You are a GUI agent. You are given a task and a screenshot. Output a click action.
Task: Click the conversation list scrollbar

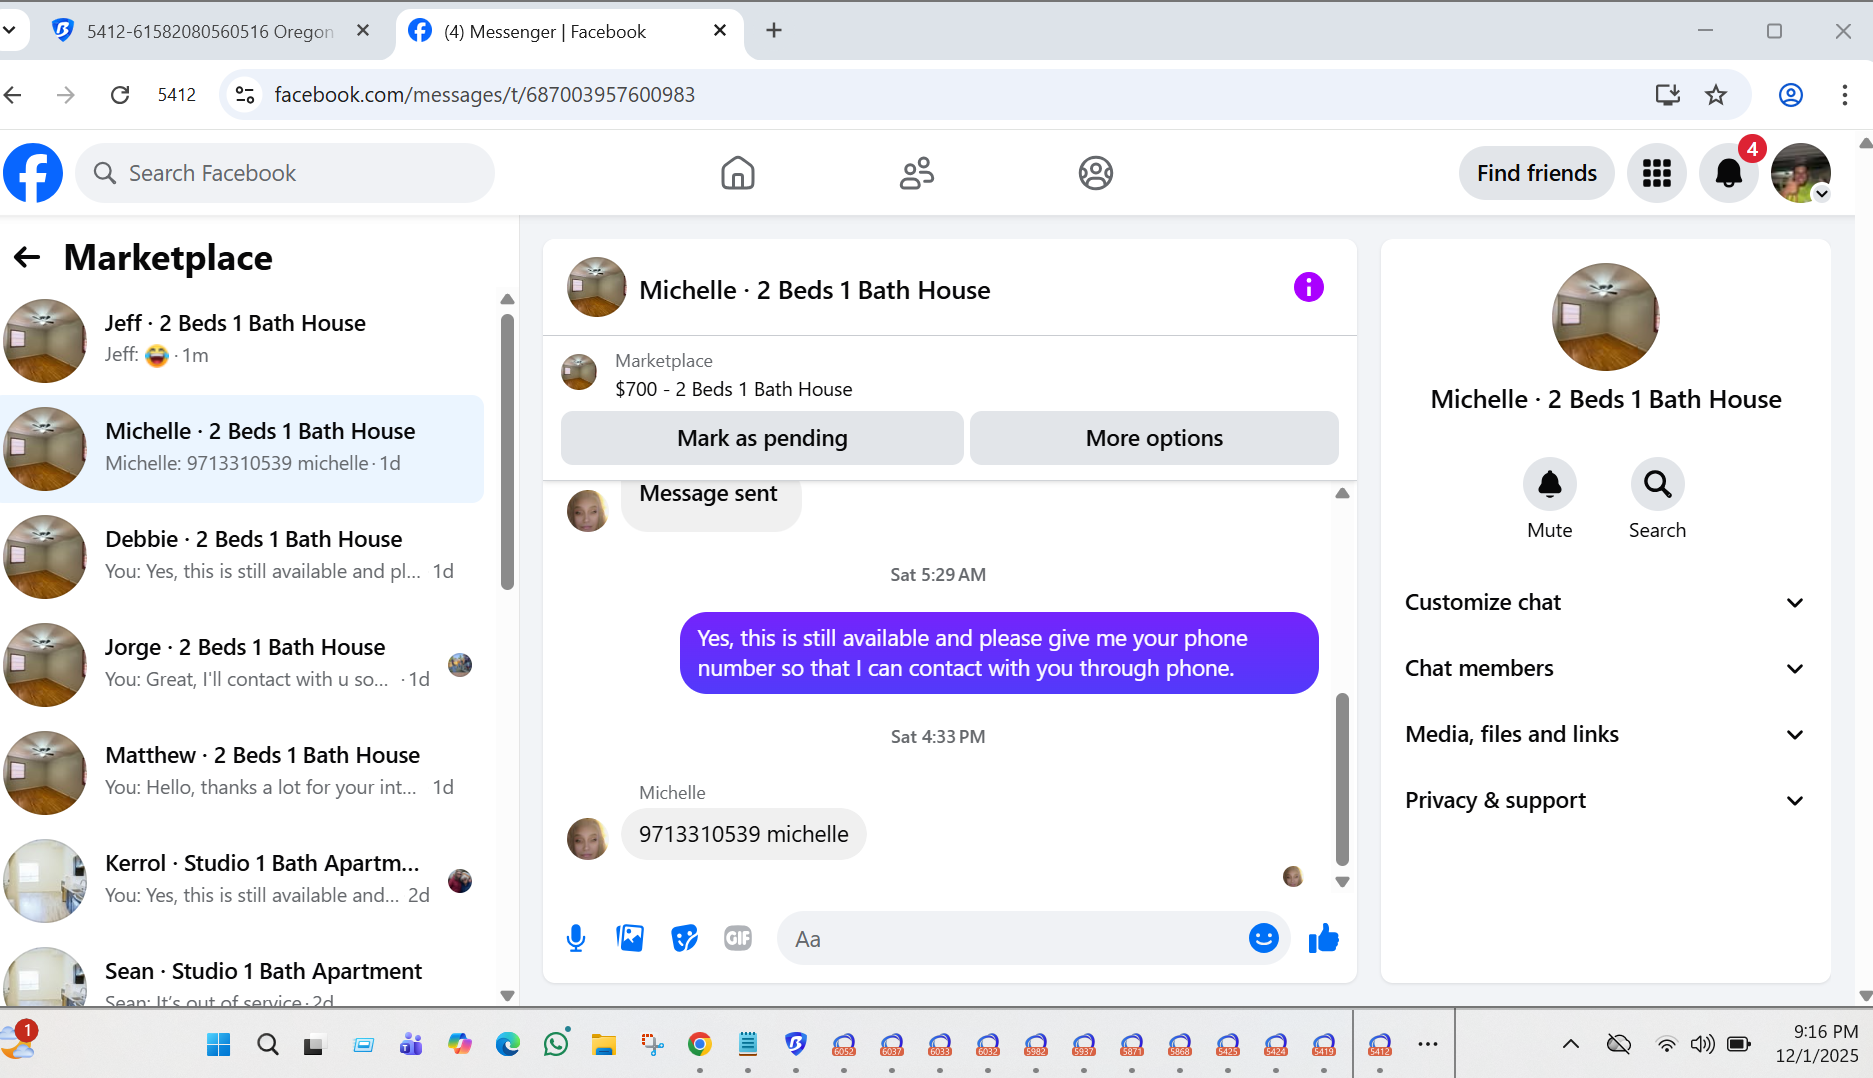507,452
